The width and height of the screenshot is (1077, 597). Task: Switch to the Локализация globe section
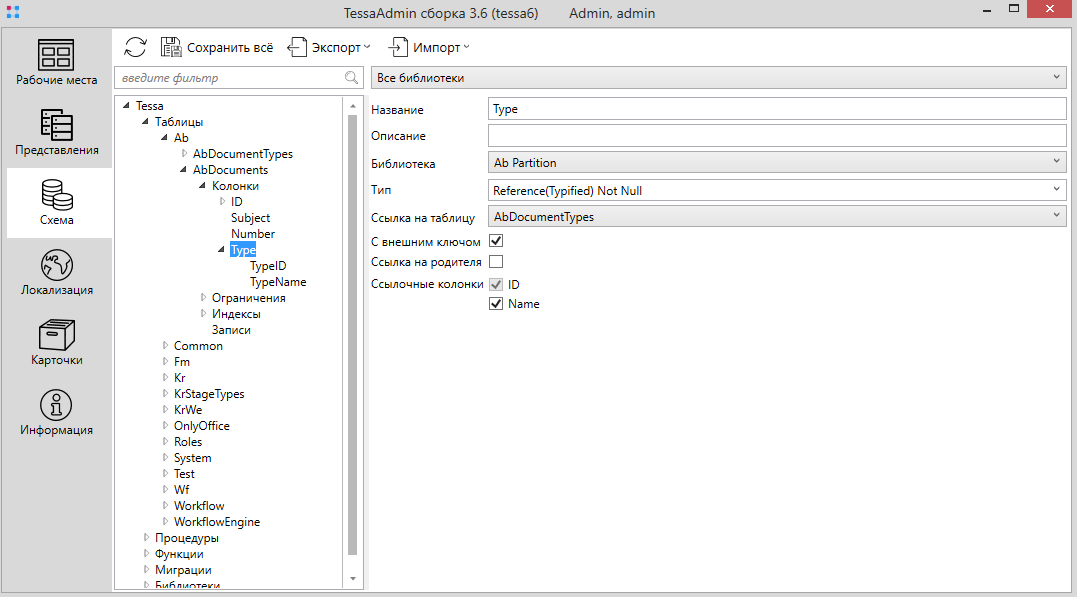[57, 272]
